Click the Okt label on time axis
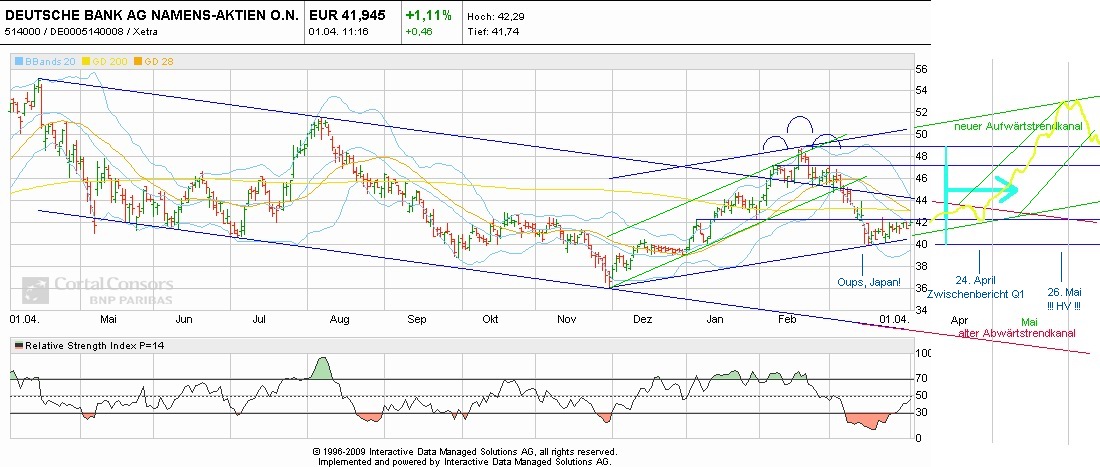 click(490, 320)
